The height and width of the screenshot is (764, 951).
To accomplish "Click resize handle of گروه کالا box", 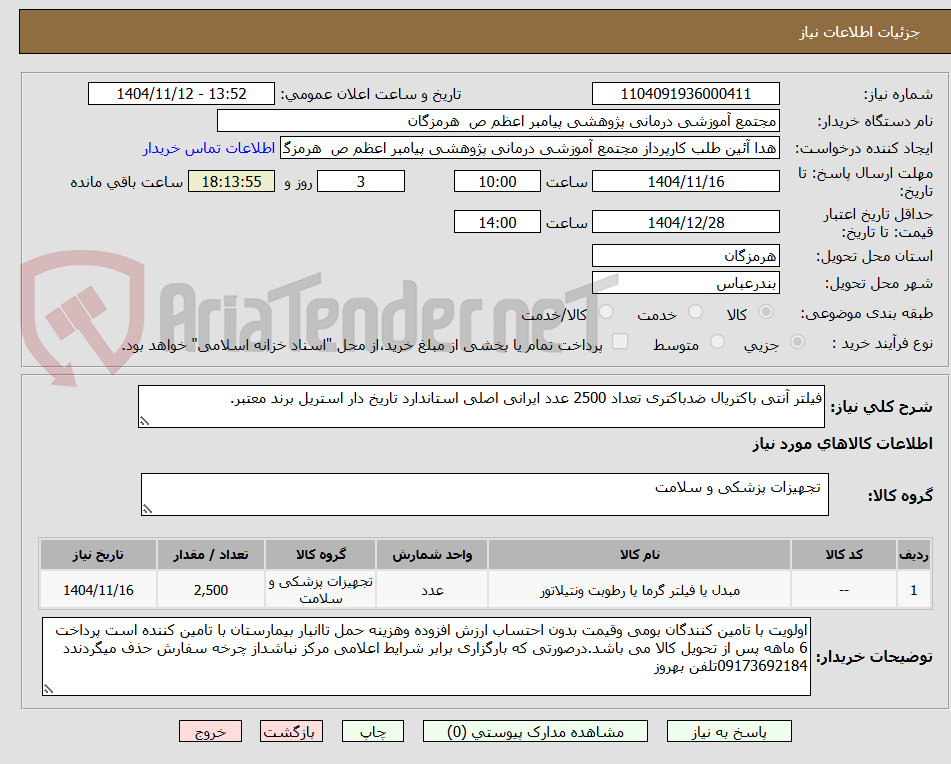I will 147,509.
